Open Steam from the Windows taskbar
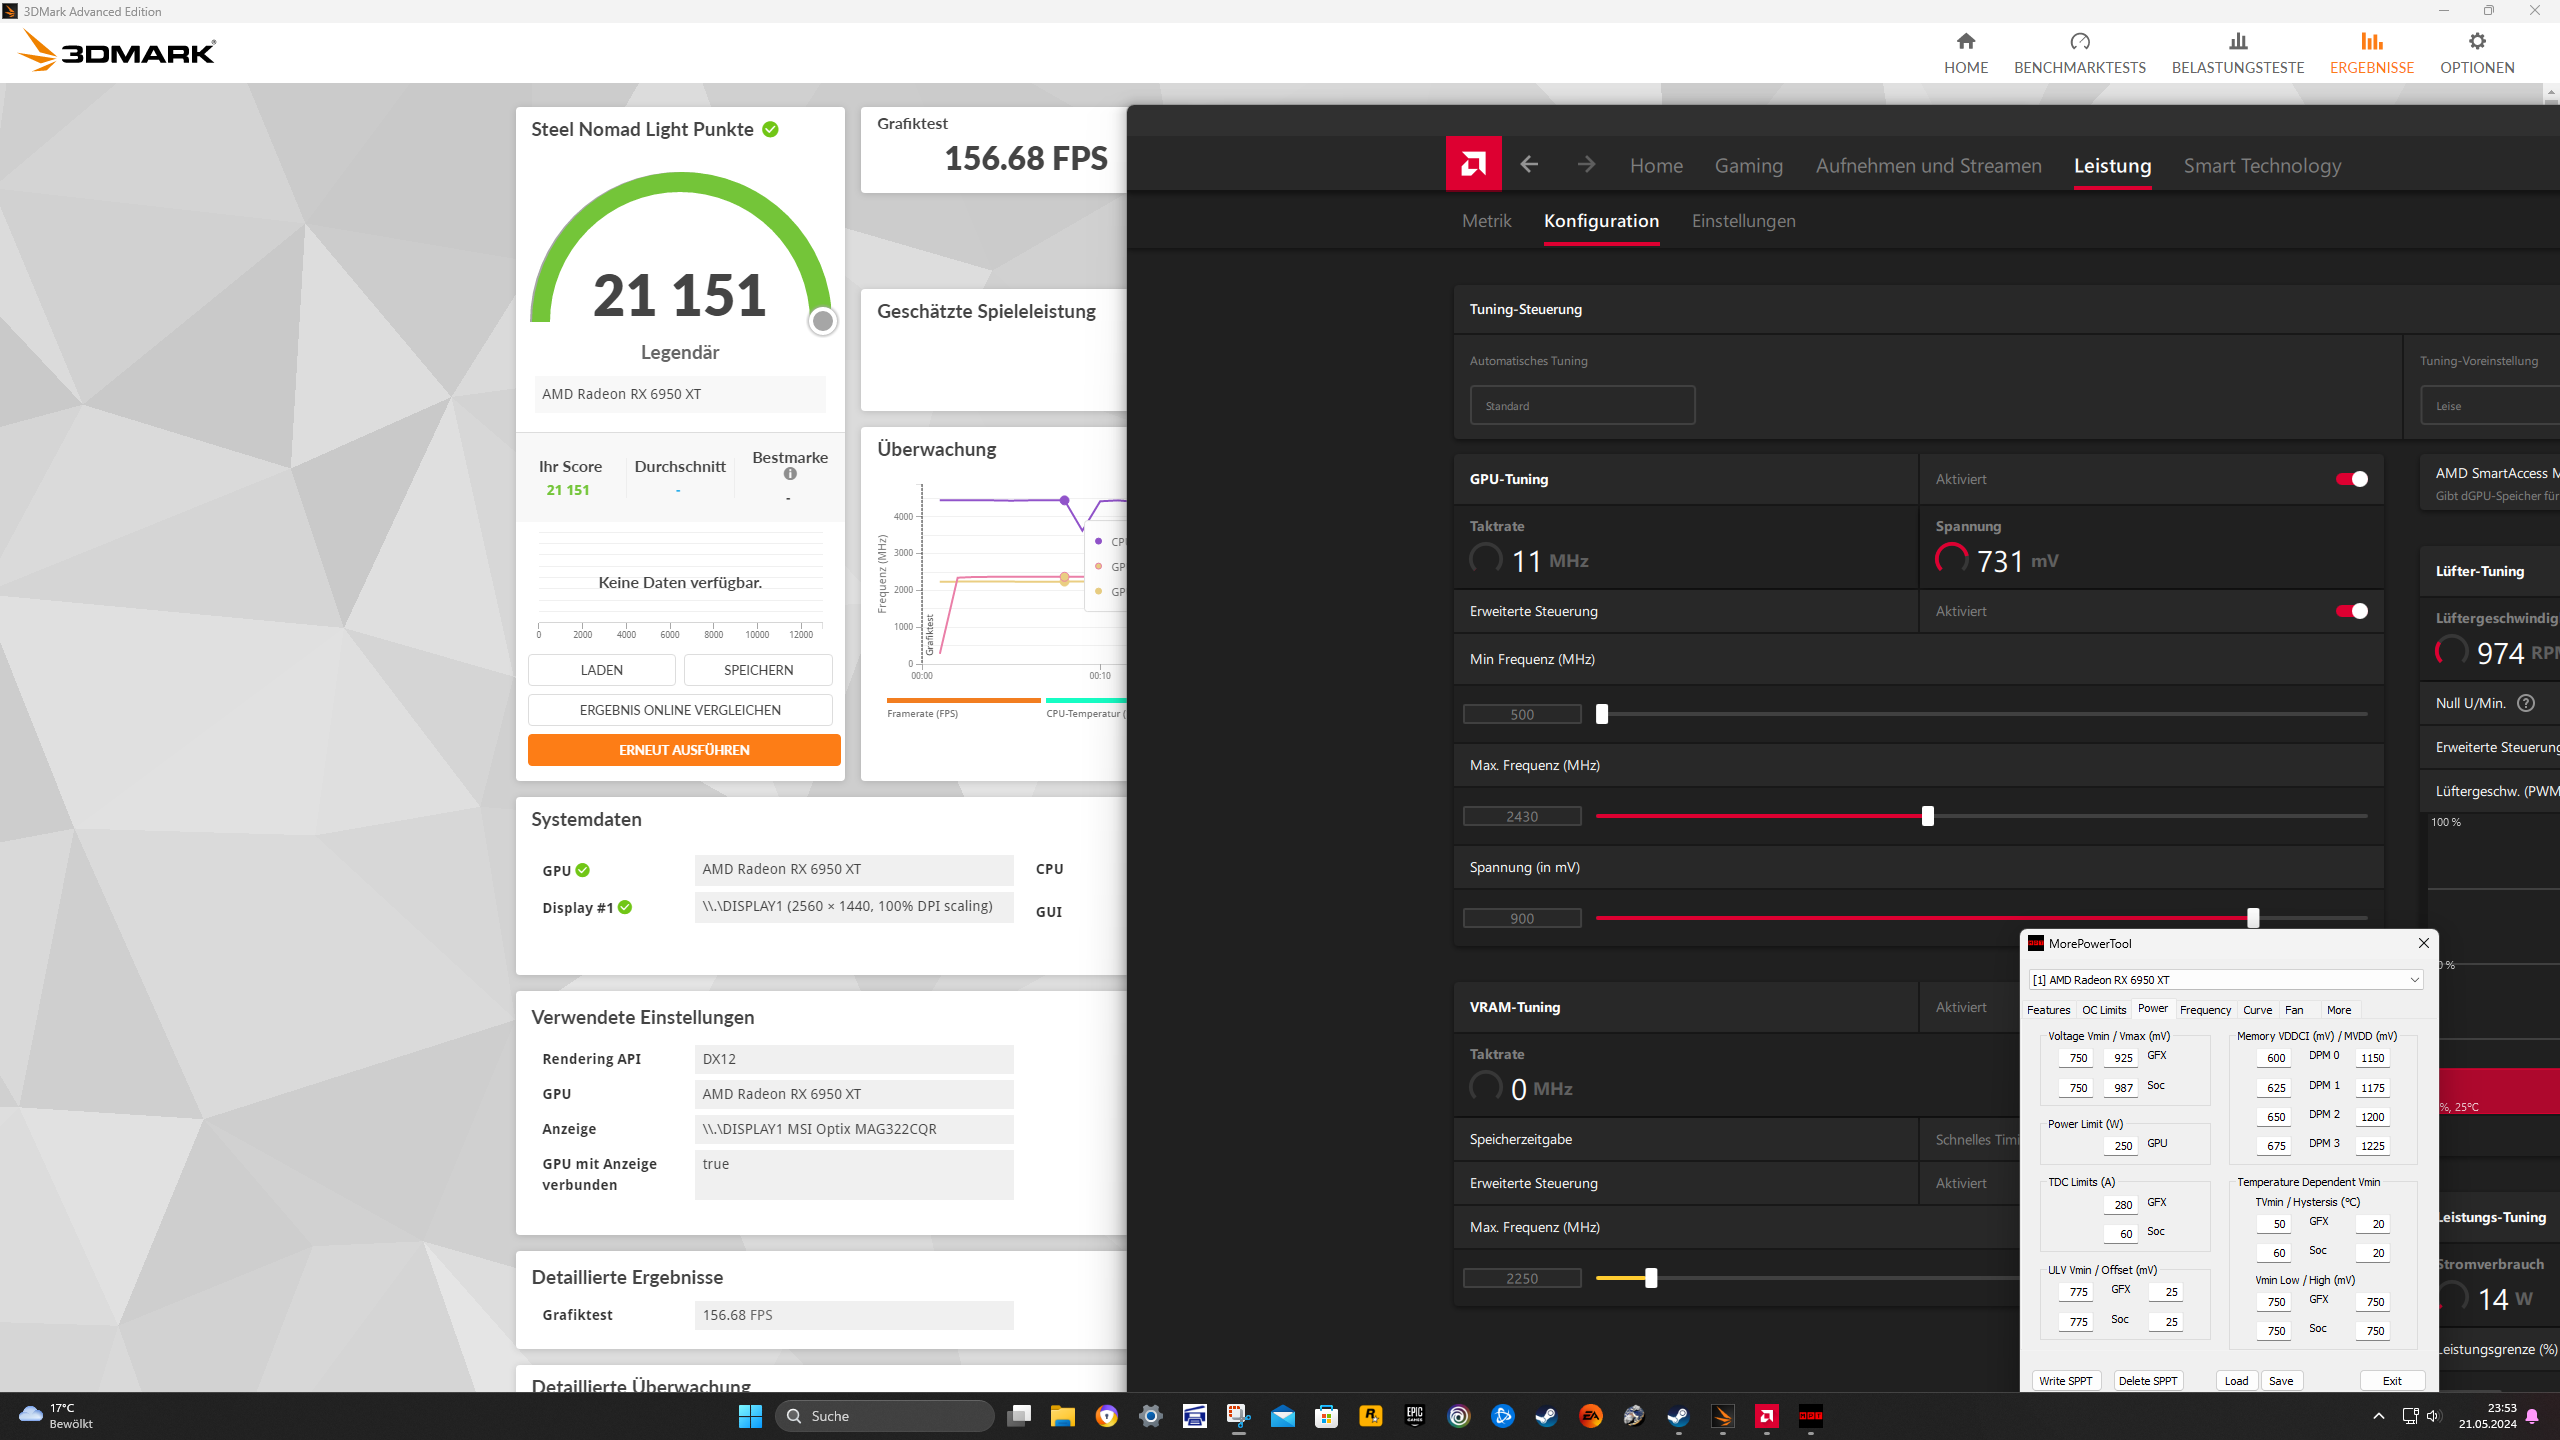Image resolution: width=2560 pixels, height=1440 pixels. pos(1546,1416)
